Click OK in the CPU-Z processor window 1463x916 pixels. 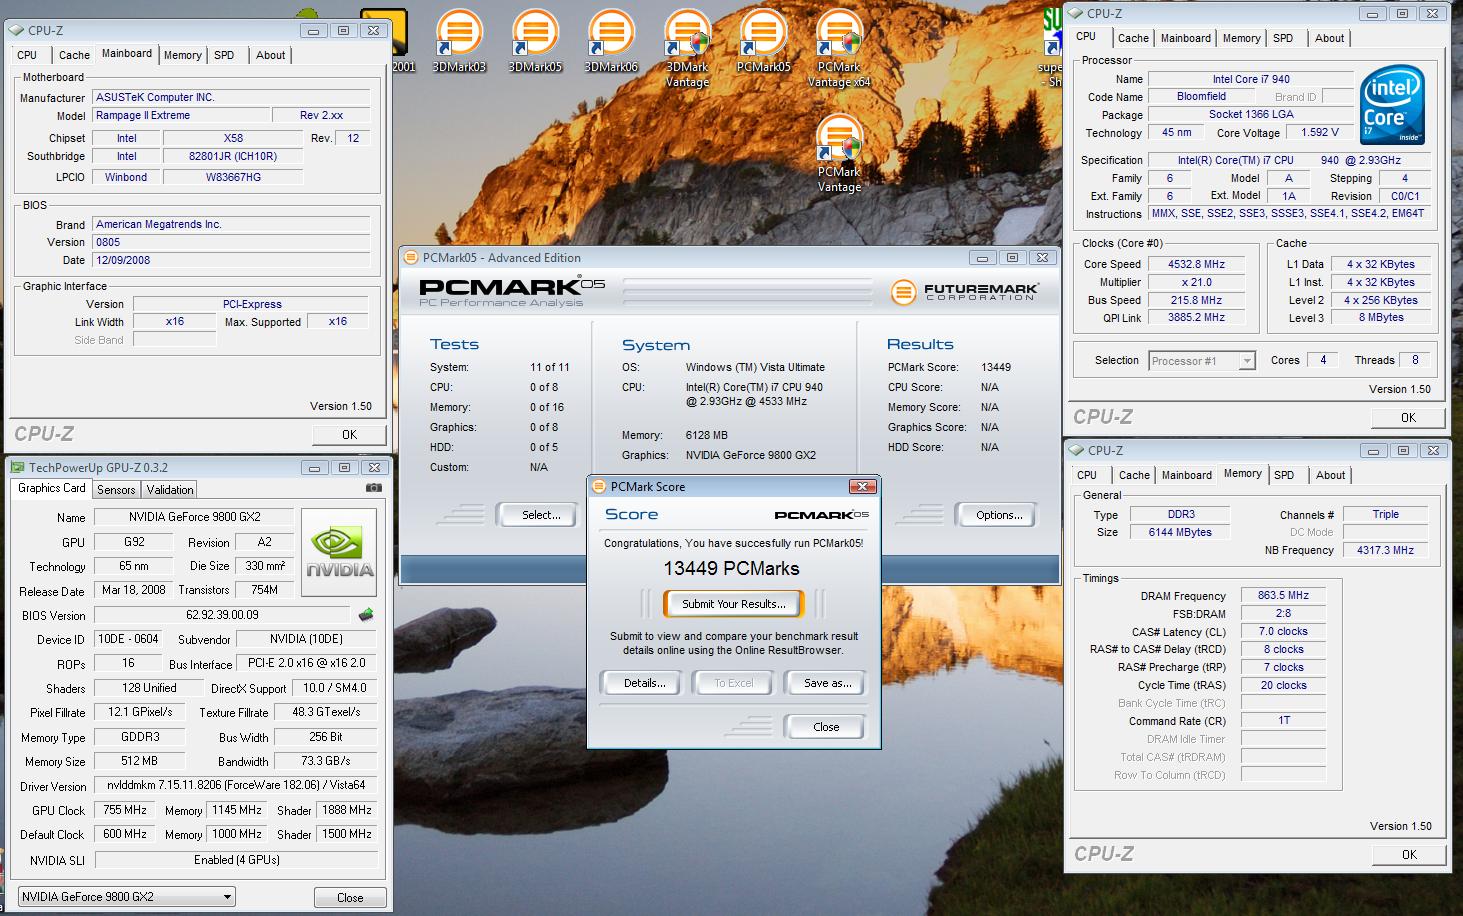[1408, 417]
